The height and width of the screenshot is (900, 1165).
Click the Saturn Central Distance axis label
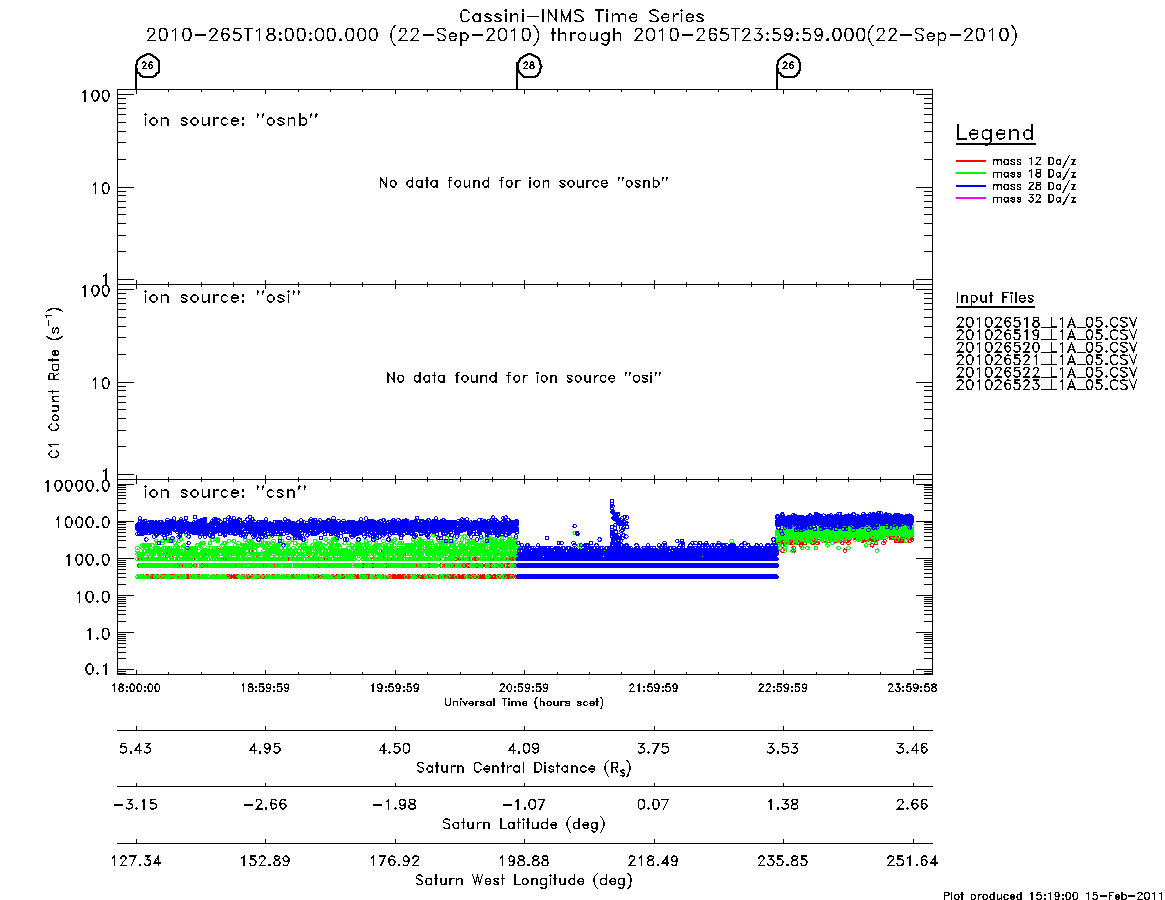pyautogui.click(x=524, y=768)
